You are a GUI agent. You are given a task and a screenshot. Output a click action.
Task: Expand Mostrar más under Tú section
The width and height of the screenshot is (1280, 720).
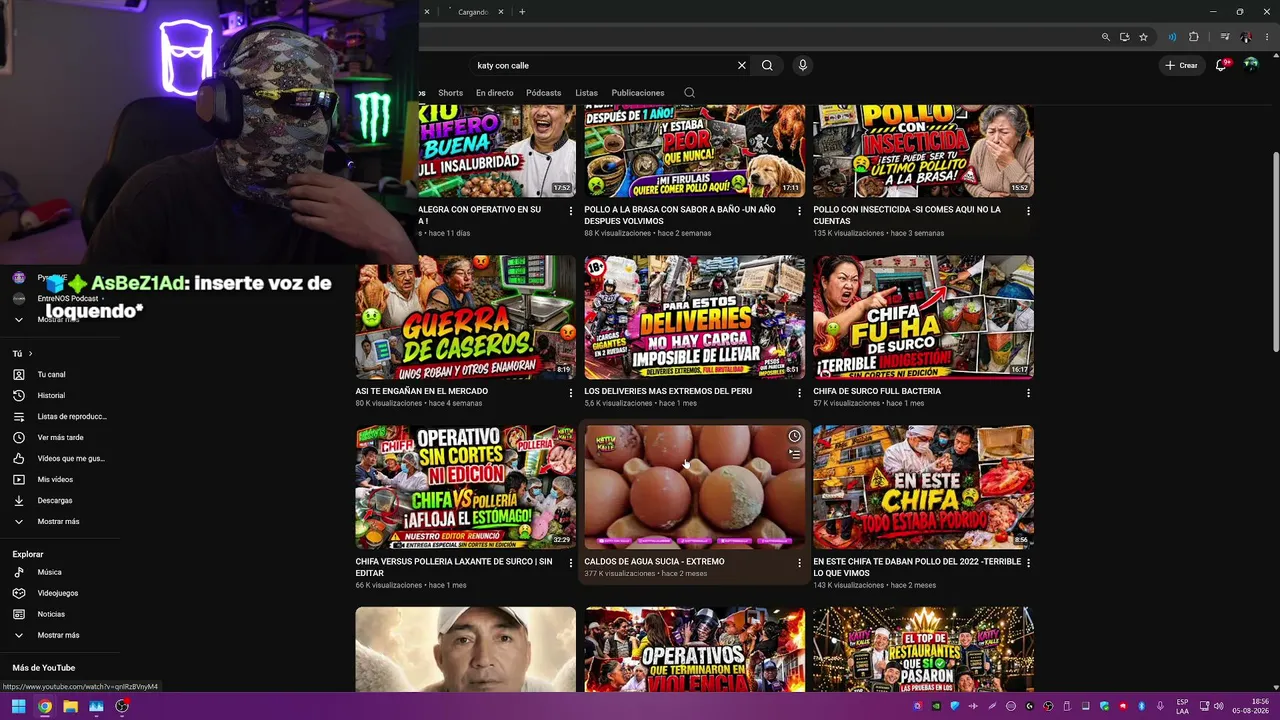point(59,522)
